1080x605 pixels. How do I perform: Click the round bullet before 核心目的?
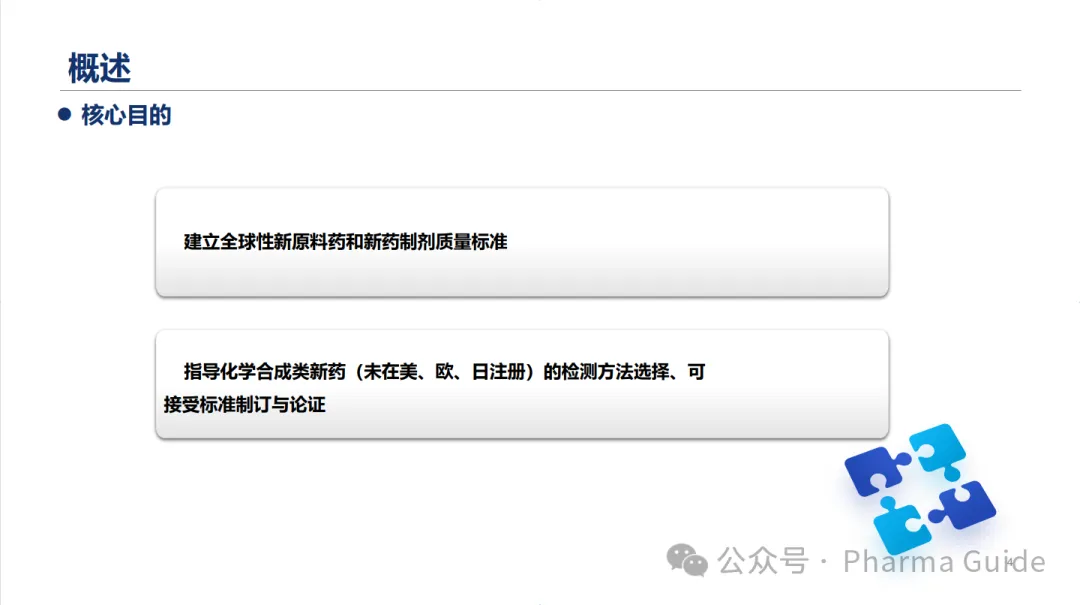[x=65, y=114]
